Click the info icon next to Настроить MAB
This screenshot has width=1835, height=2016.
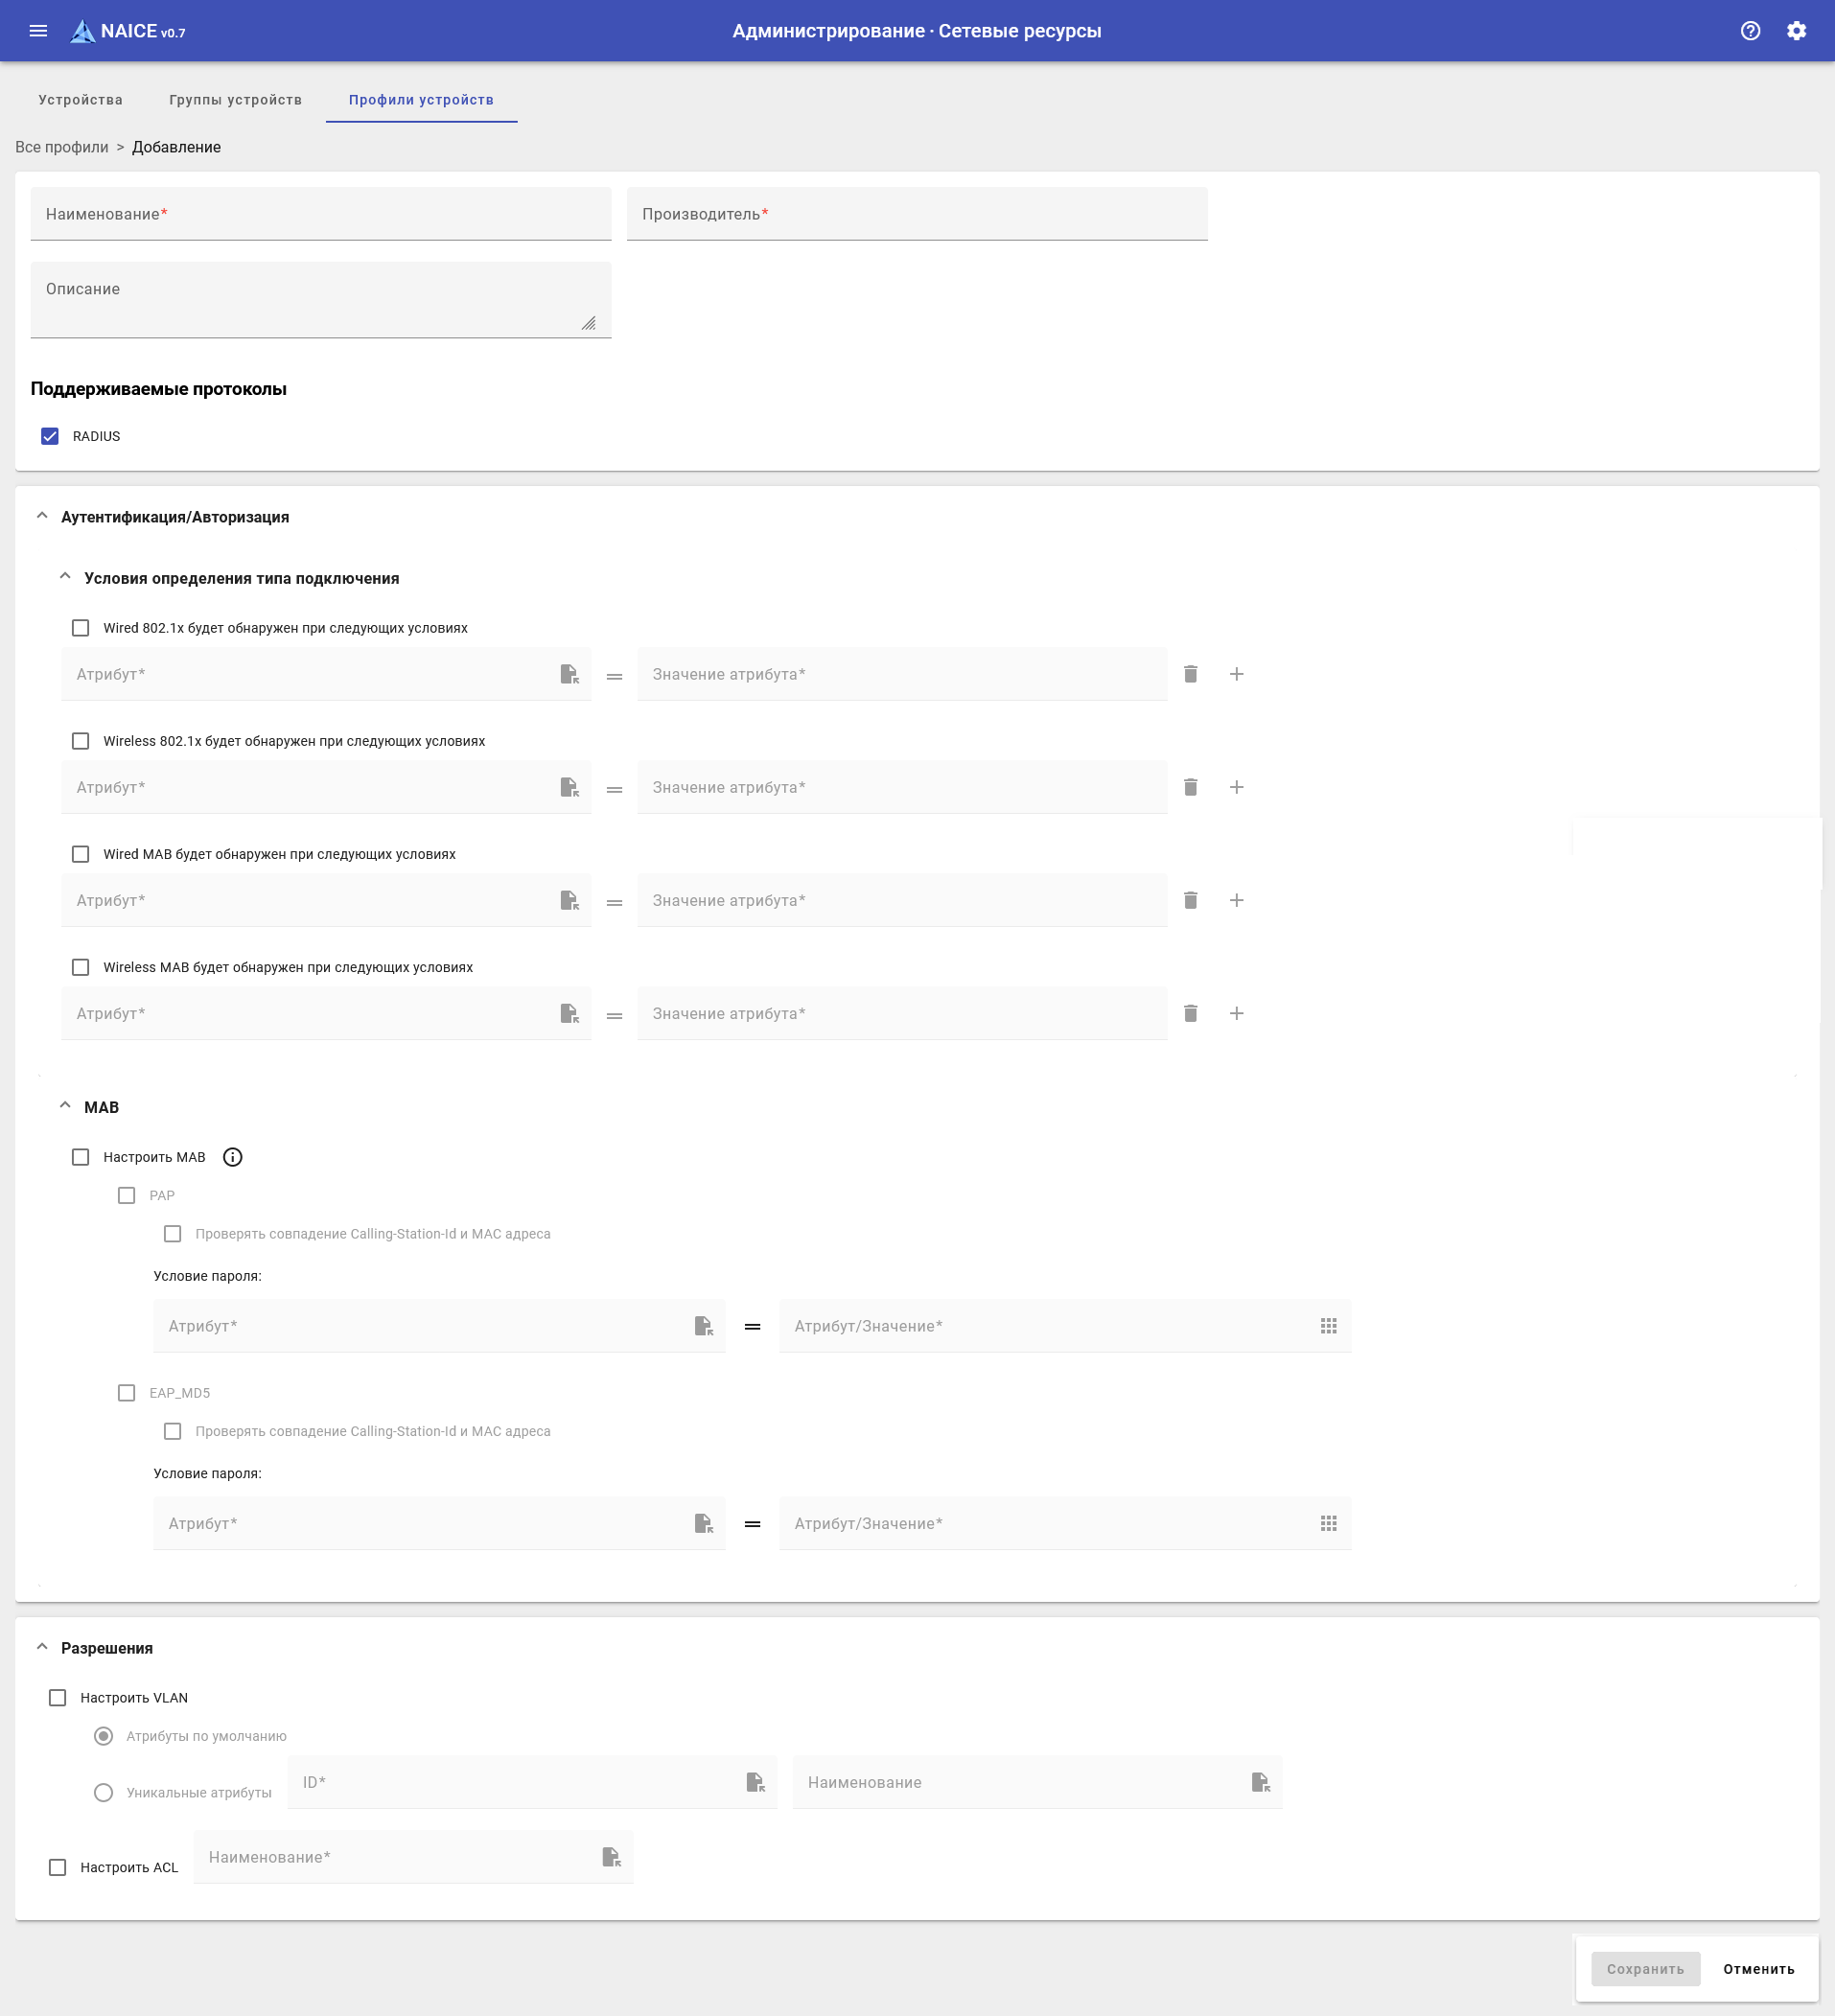(x=232, y=1157)
